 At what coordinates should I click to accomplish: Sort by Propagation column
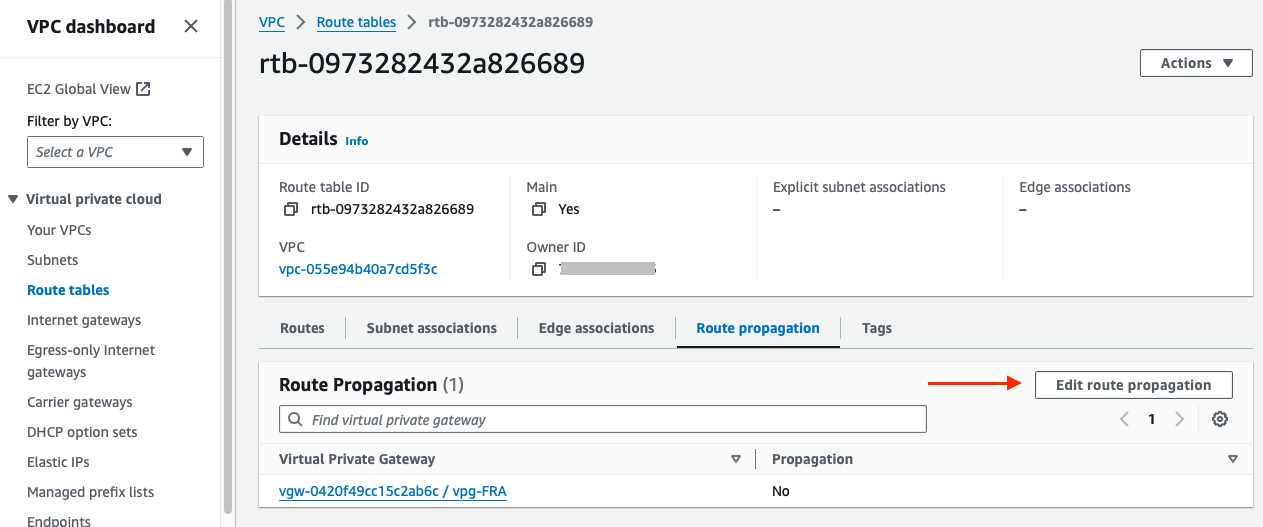pyautogui.click(x=1232, y=459)
